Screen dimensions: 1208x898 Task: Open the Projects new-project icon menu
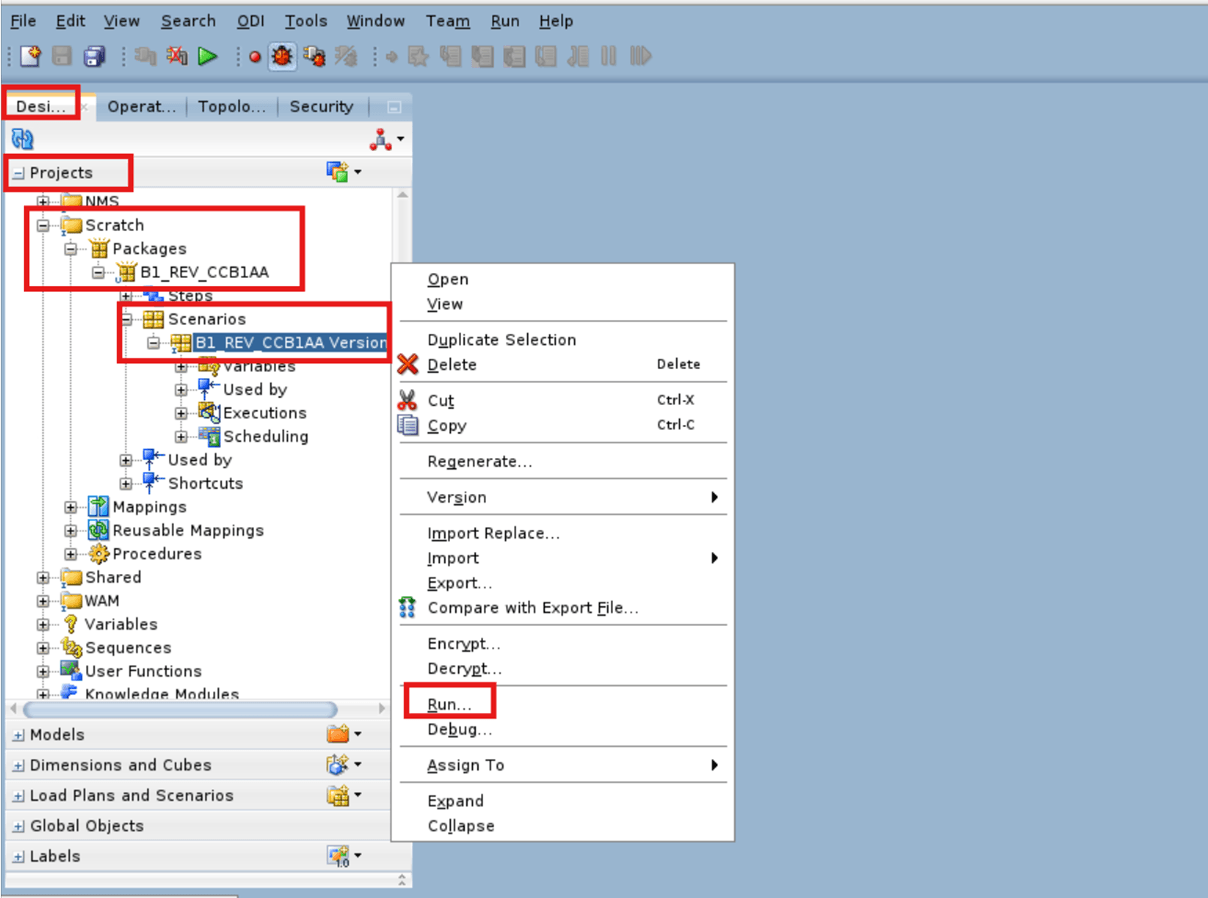[343, 172]
